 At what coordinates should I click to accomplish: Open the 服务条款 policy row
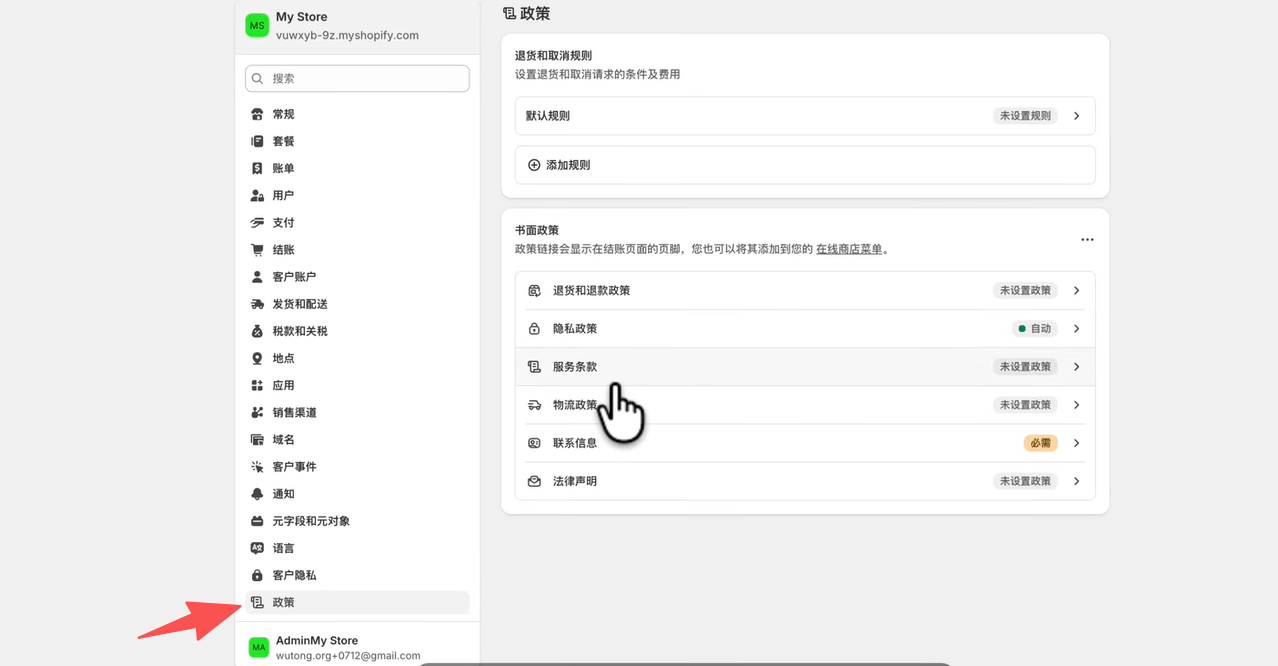point(805,367)
